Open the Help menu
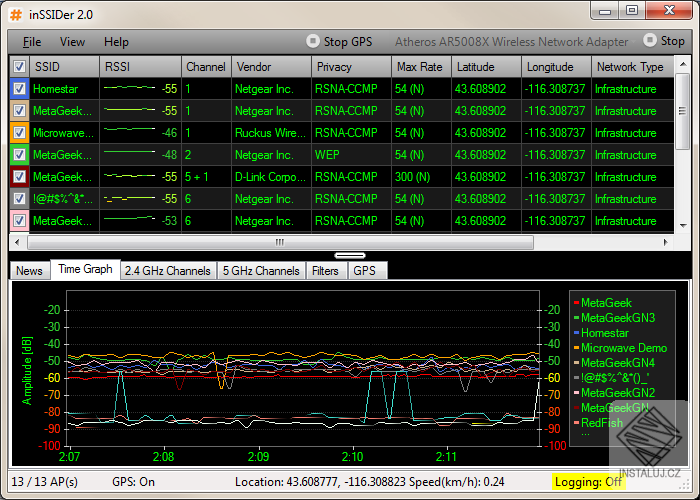 pyautogui.click(x=116, y=42)
